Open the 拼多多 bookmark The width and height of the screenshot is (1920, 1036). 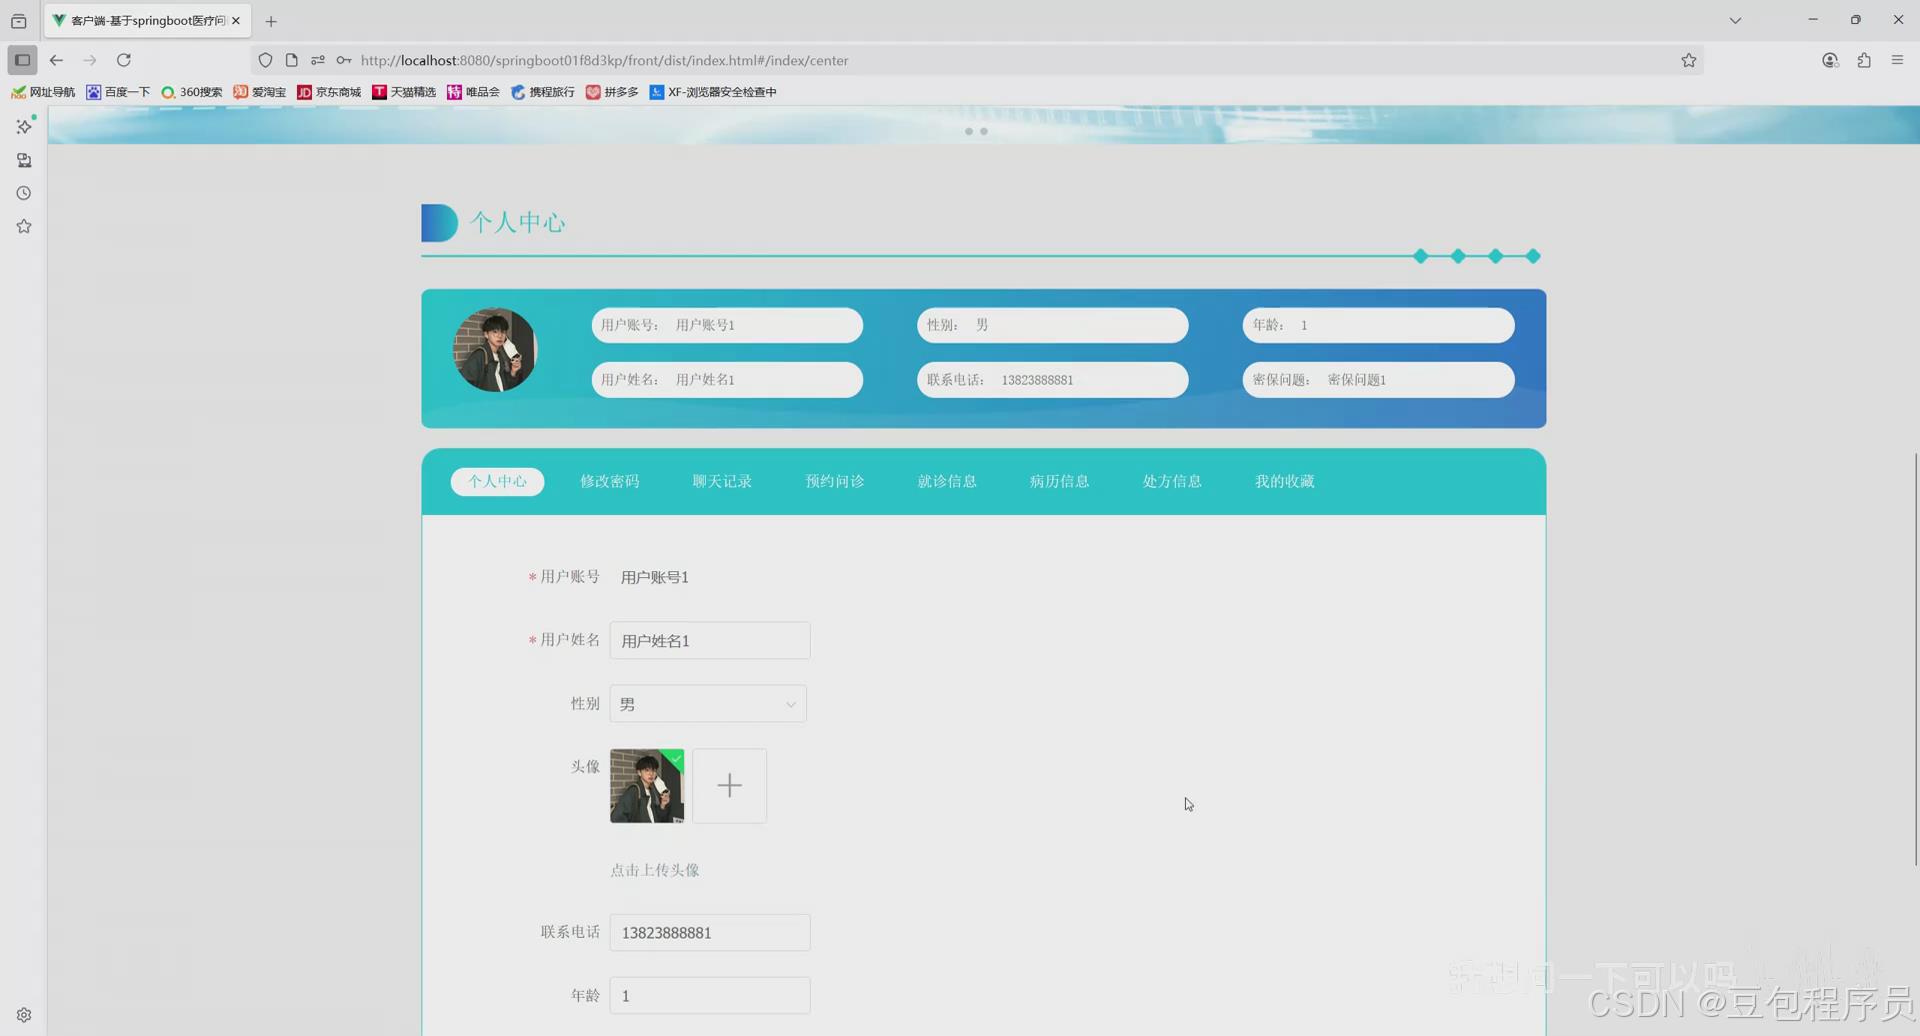612,92
